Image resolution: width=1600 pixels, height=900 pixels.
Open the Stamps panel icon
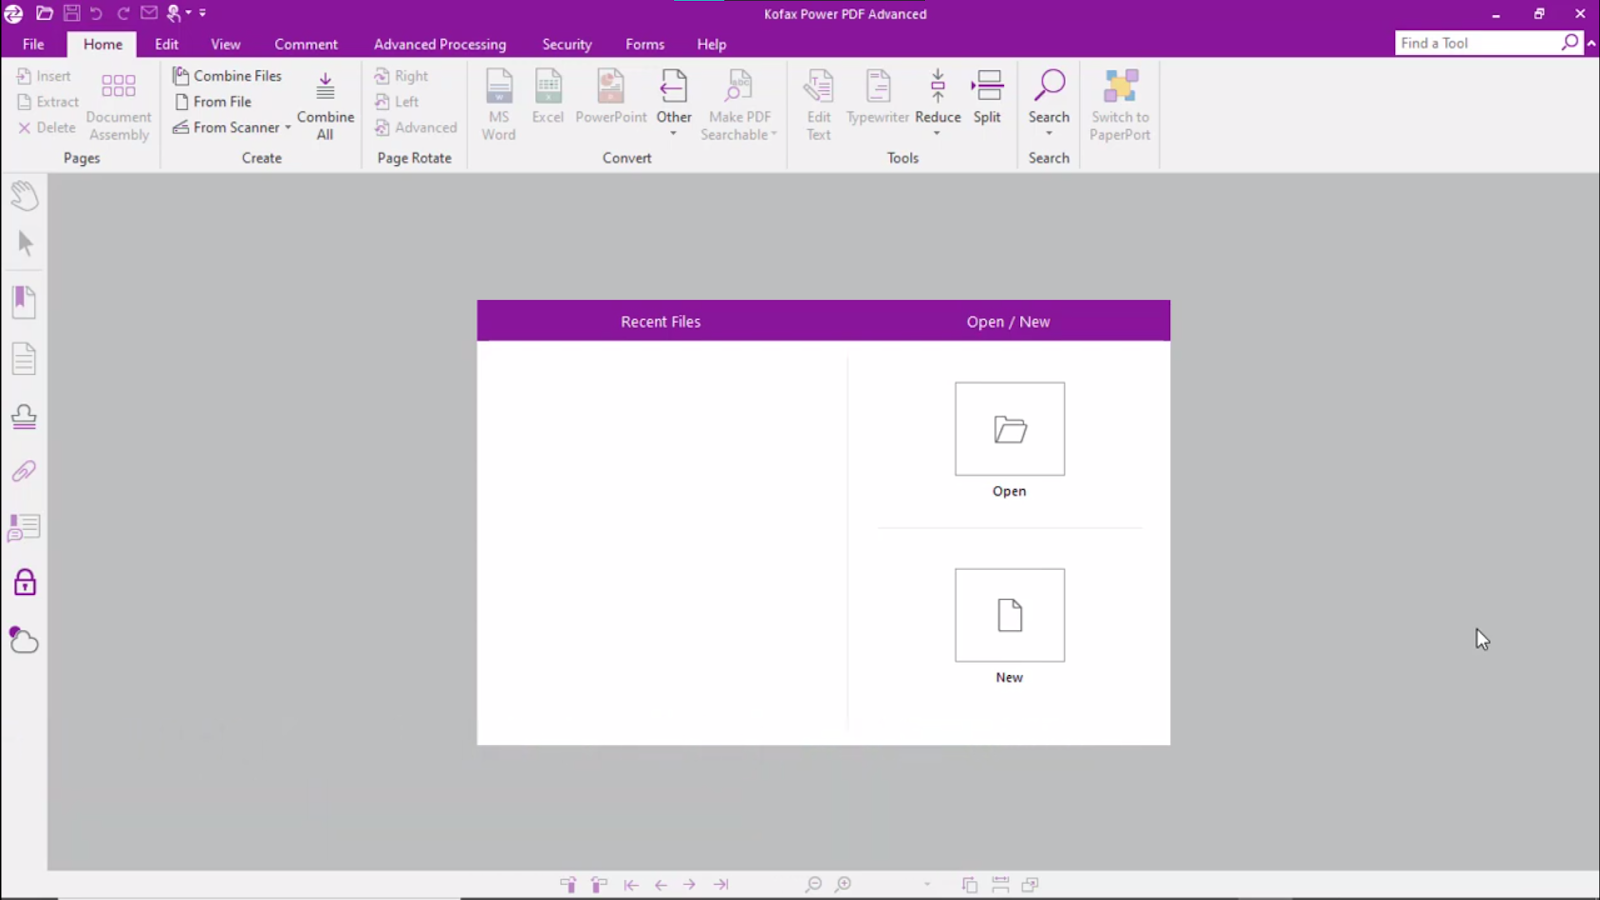24,415
